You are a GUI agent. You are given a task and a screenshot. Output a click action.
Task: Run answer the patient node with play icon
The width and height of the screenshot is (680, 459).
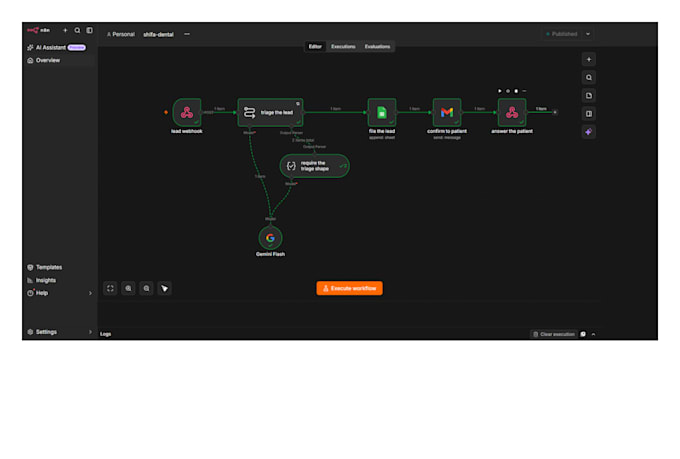pos(500,91)
